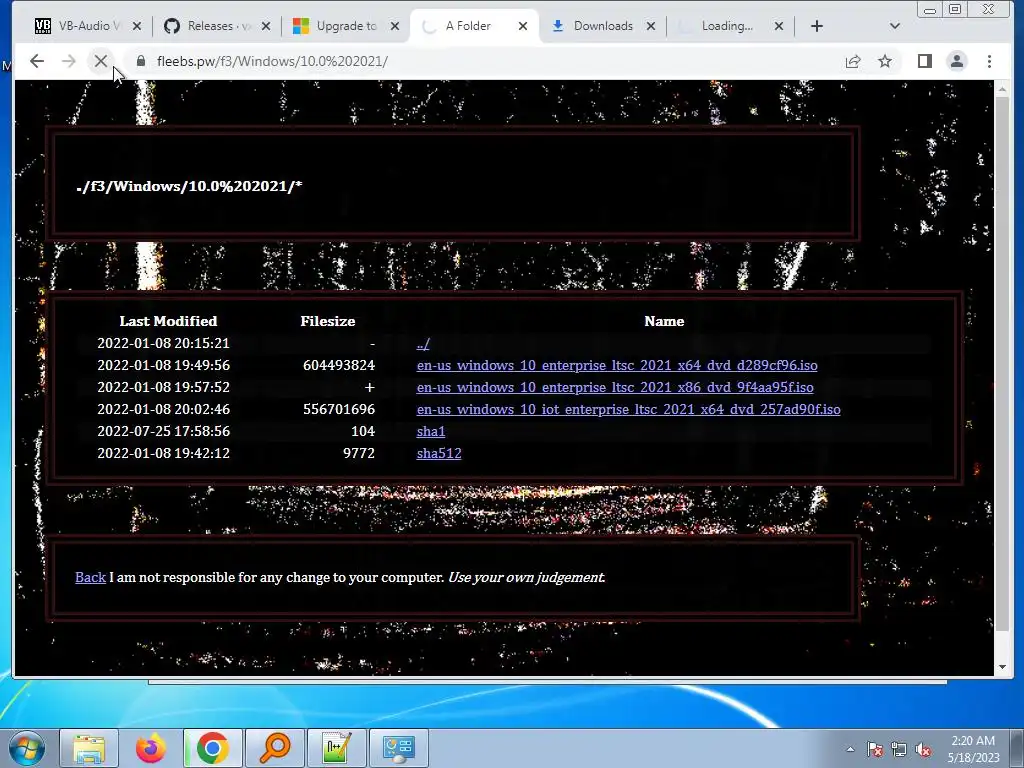Open the browser side panel
This screenshot has width=1024, height=768.
[x=925, y=61]
